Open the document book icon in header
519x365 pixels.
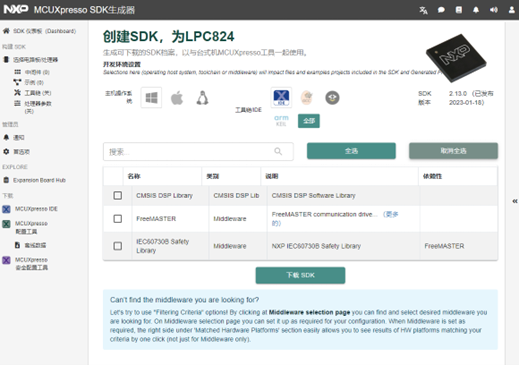[459, 10]
